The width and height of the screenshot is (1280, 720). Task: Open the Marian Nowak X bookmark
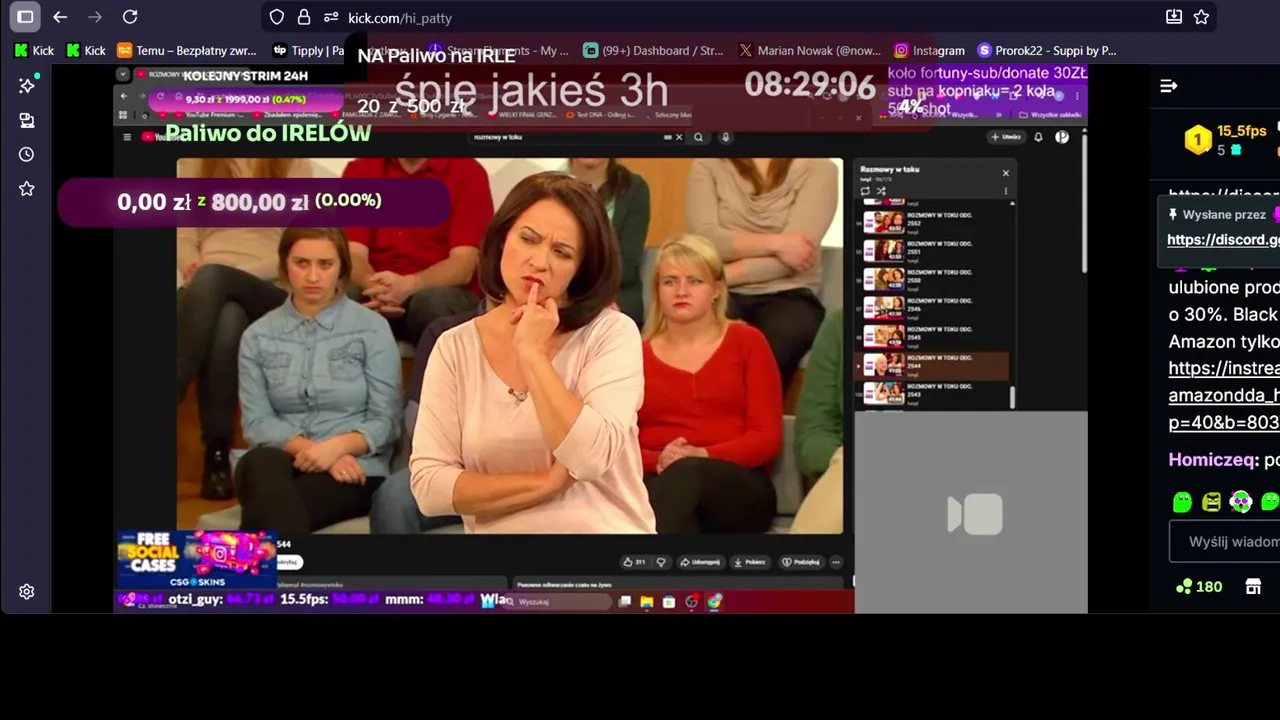click(810, 50)
